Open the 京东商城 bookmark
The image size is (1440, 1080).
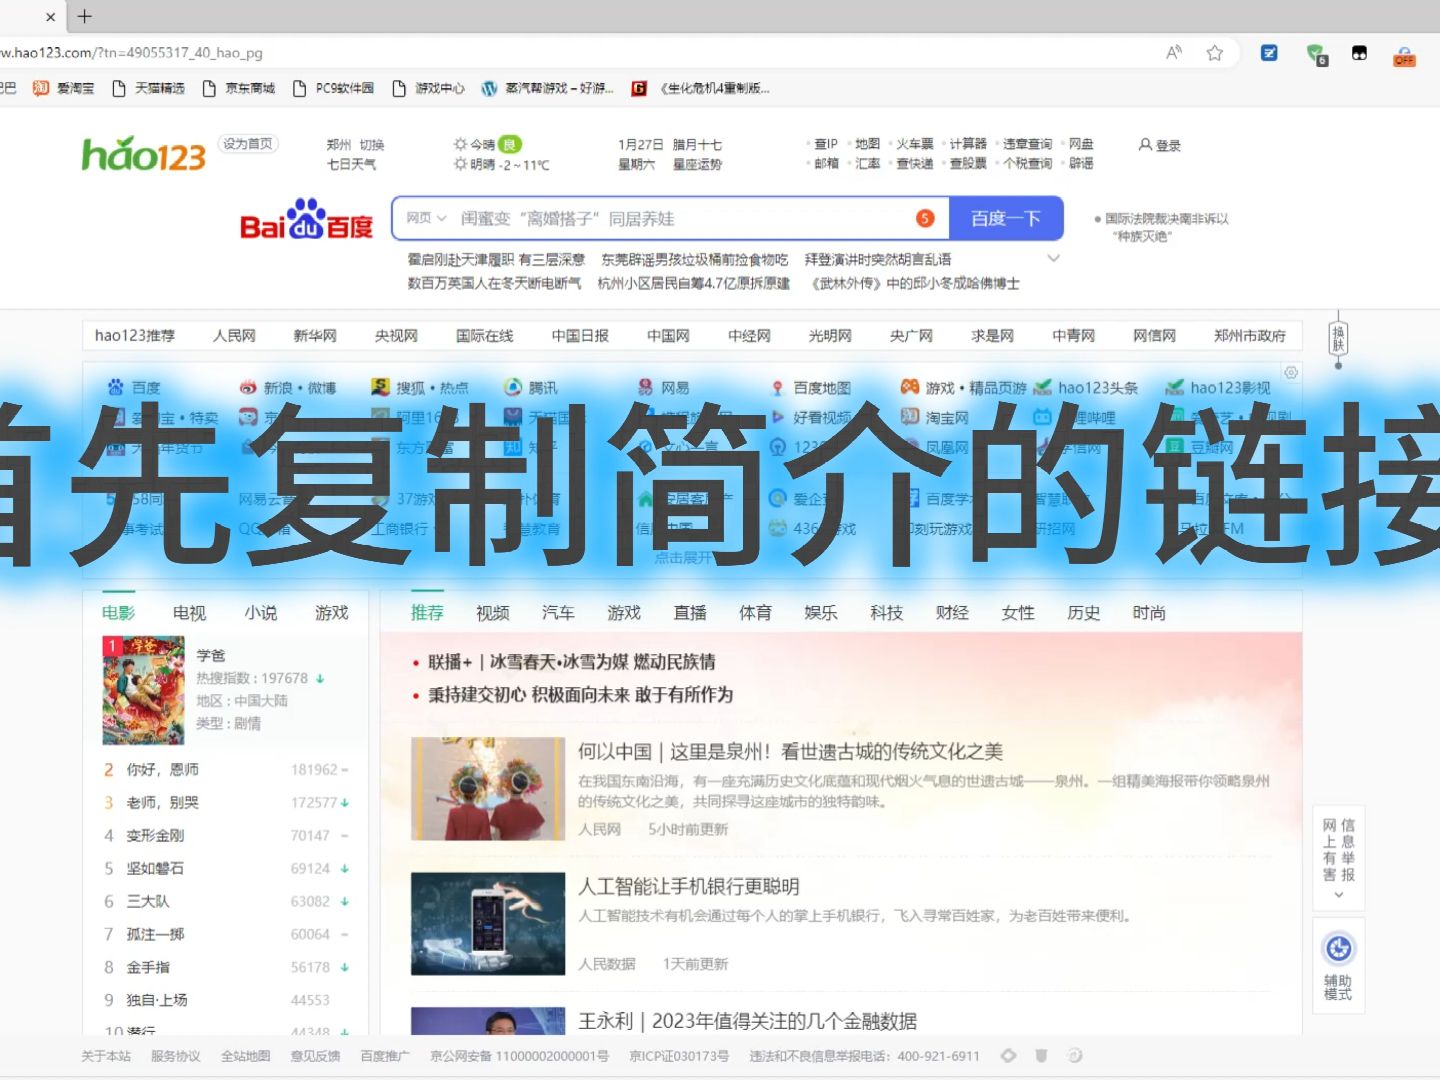239,88
